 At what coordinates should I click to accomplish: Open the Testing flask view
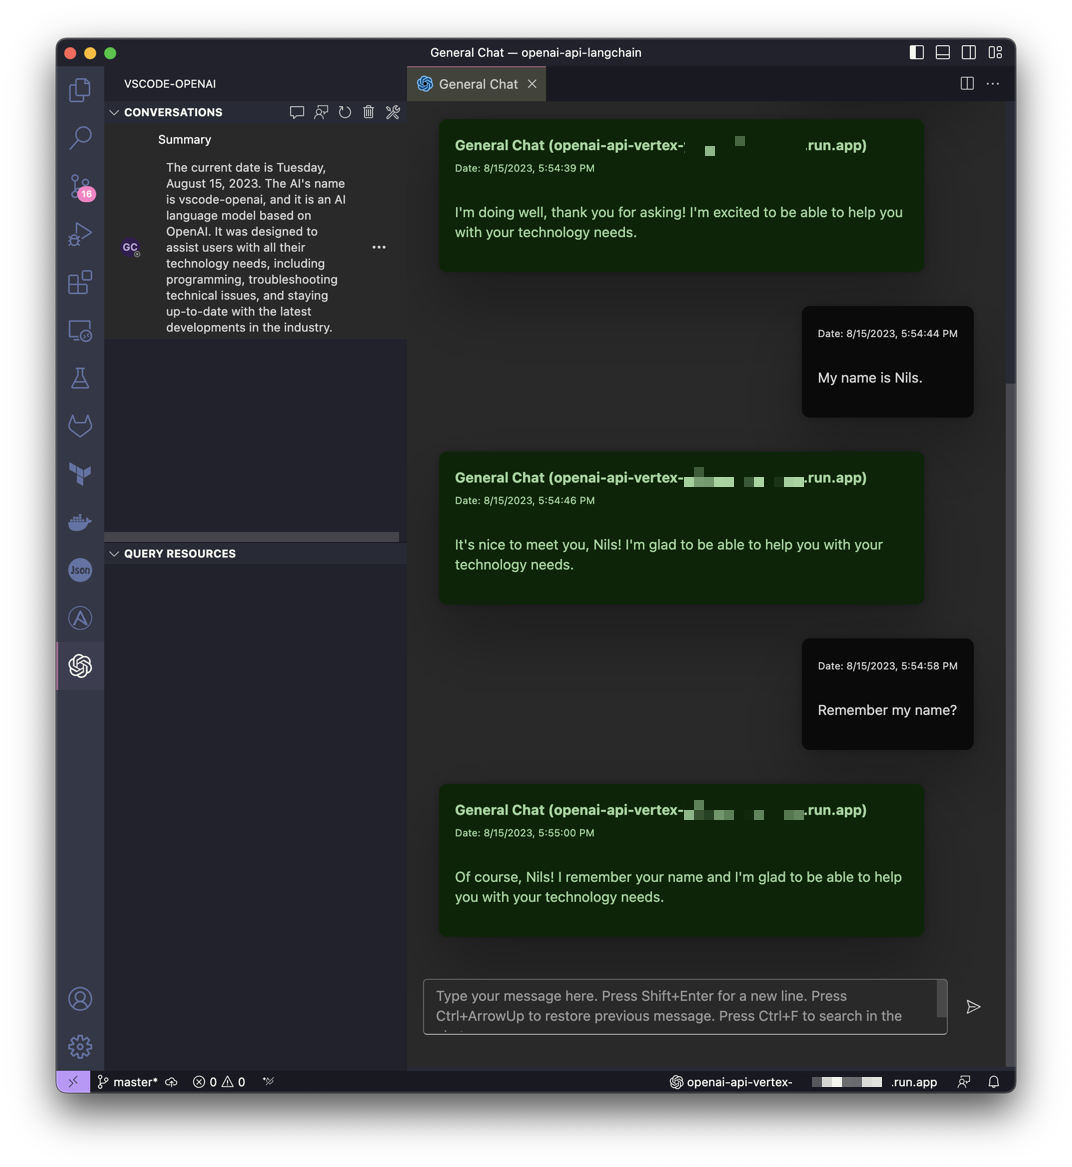point(80,378)
